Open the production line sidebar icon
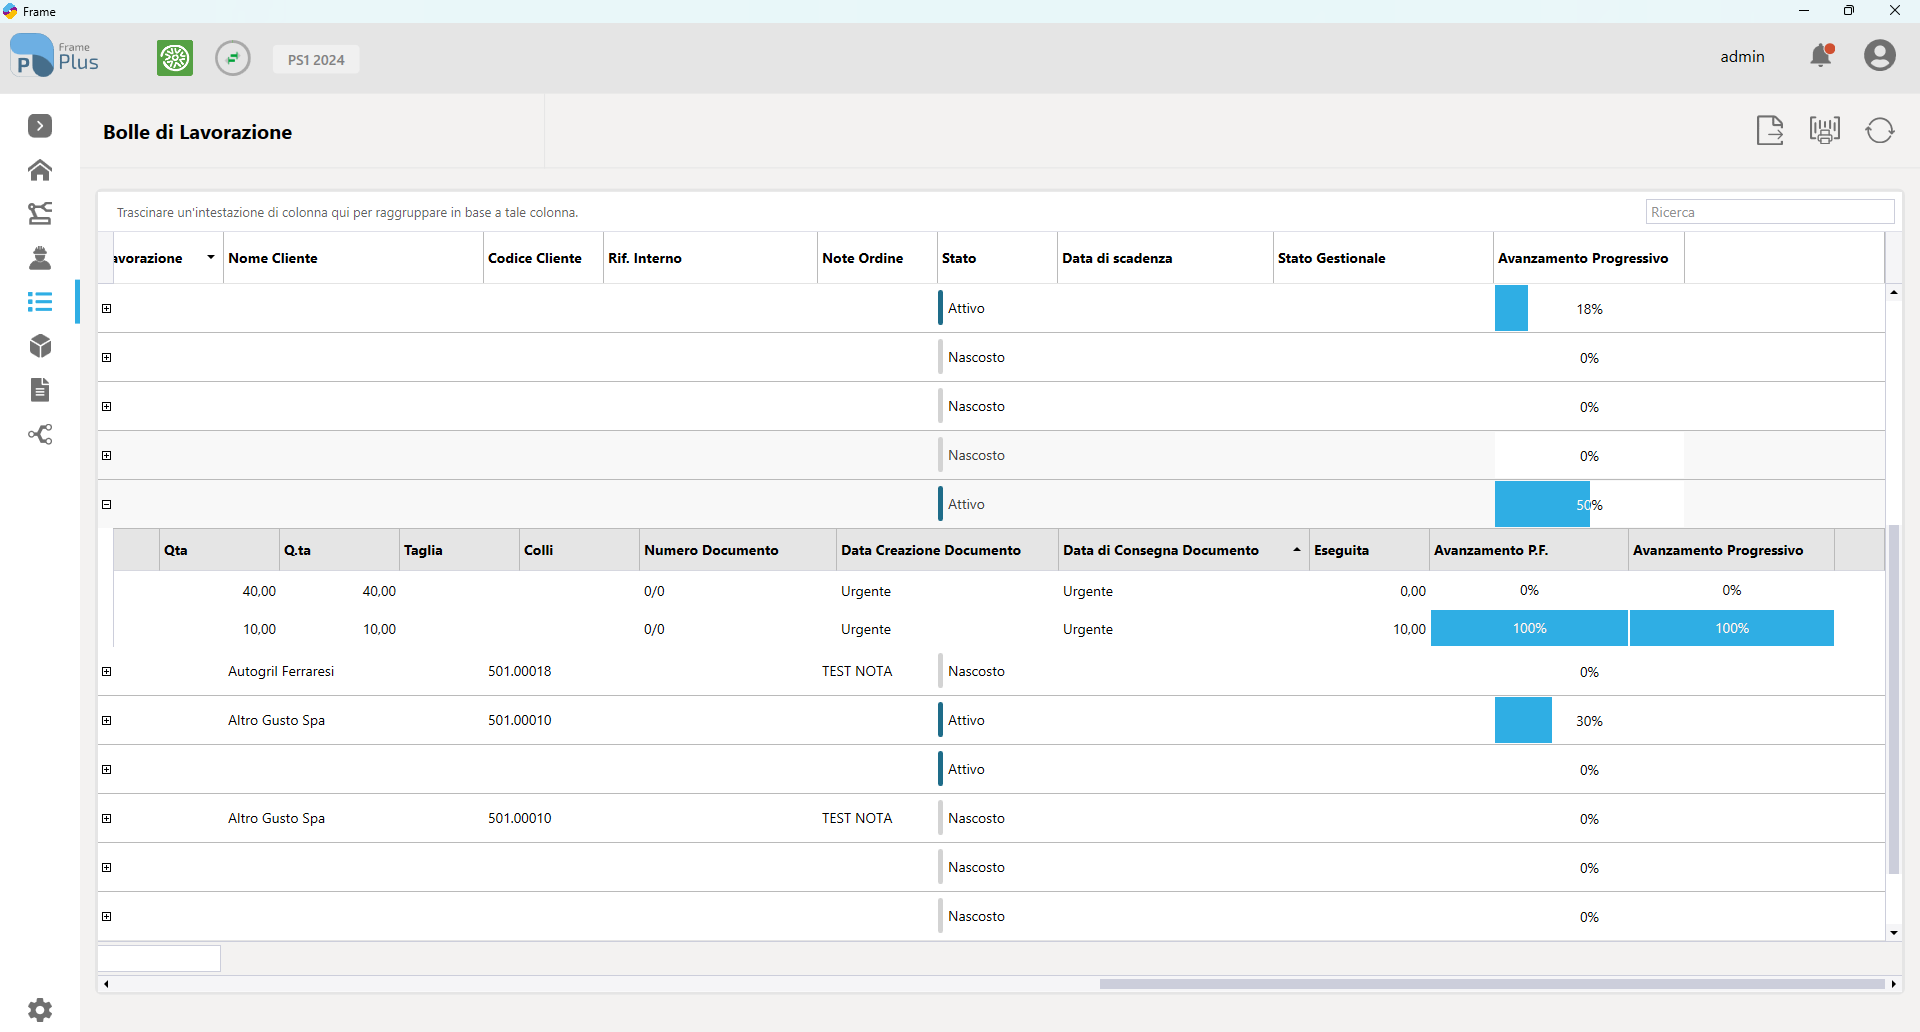 pos(40,213)
